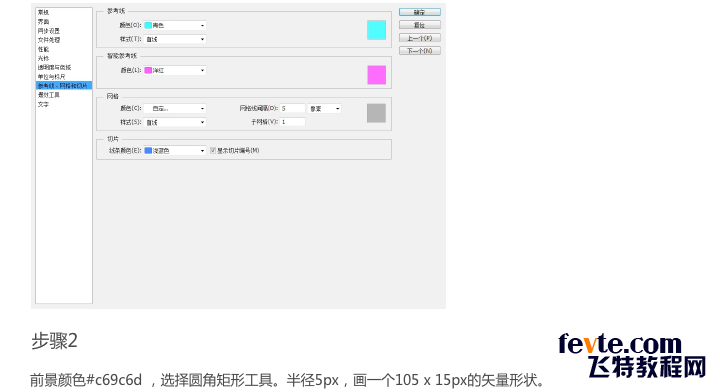Click the 复位 (Reset) button
This screenshot has height=392, width=720.
pyautogui.click(x=419, y=25)
